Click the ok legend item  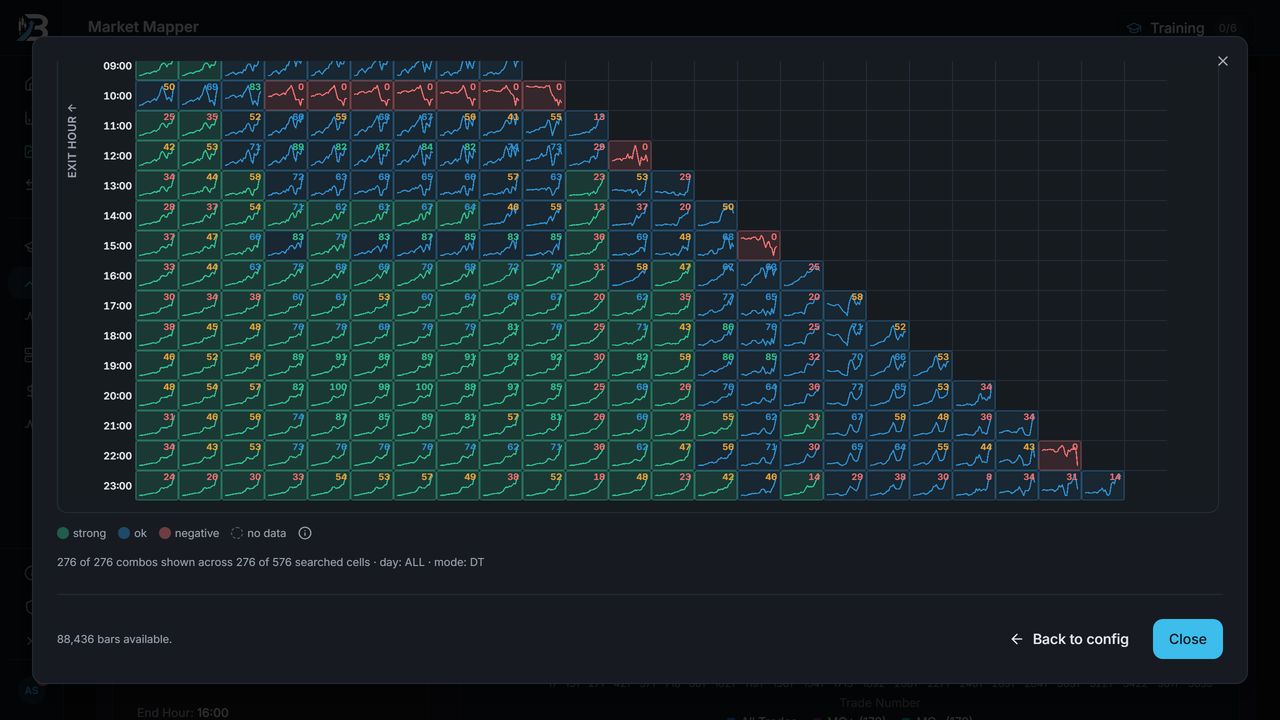tap(132, 533)
